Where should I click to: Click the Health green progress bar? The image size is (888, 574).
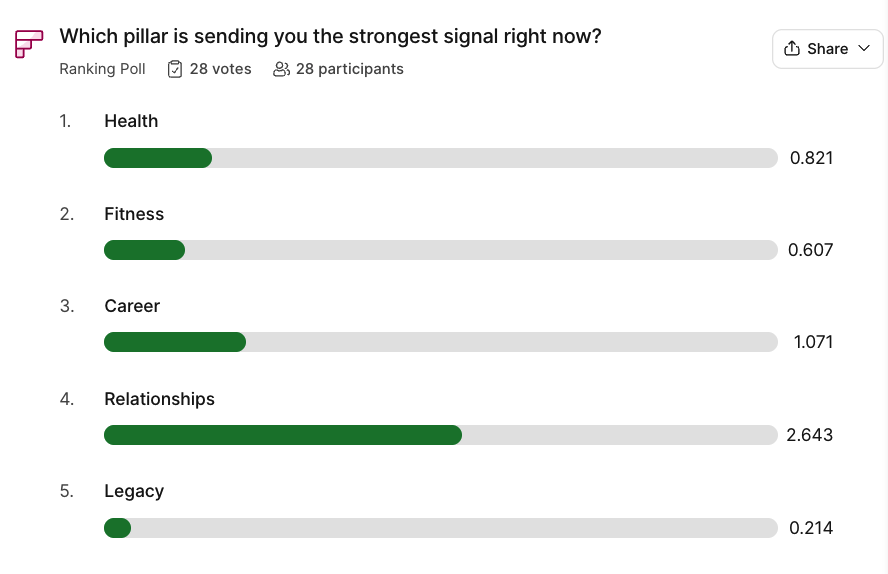coord(158,158)
